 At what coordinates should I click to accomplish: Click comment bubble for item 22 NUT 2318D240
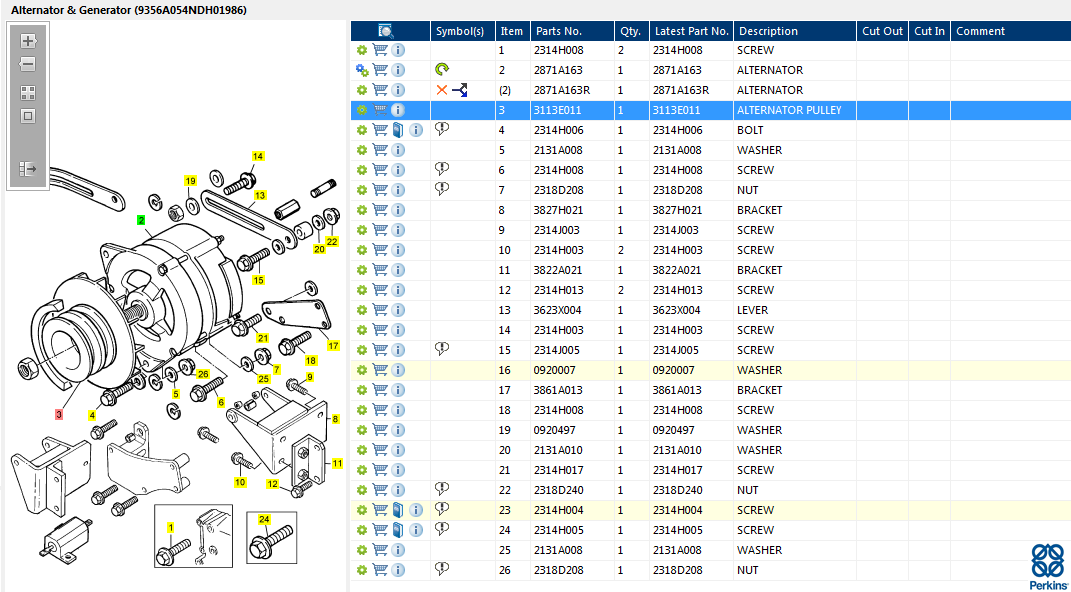pyautogui.click(x=442, y=489)
